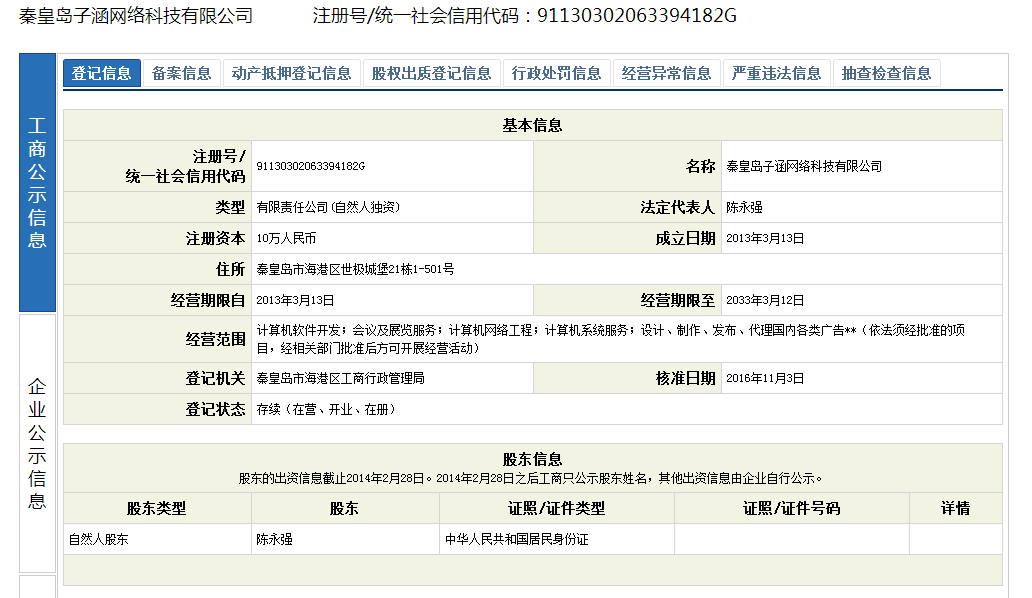This screenshot has width=1032, height=598.
Task: Select the active 登记信息 tab
Action: click(x=106, y=72)
